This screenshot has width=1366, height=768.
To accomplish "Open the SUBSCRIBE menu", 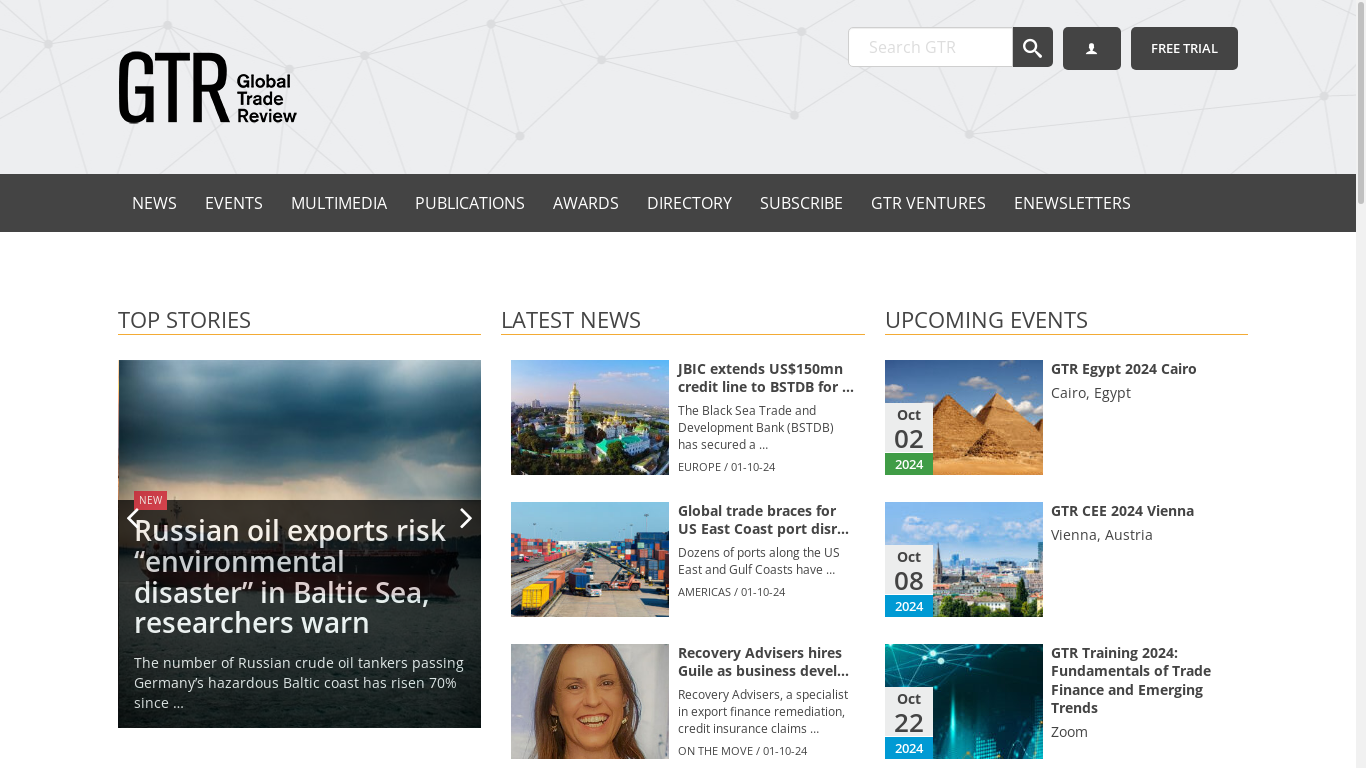I will coord(801,203).
